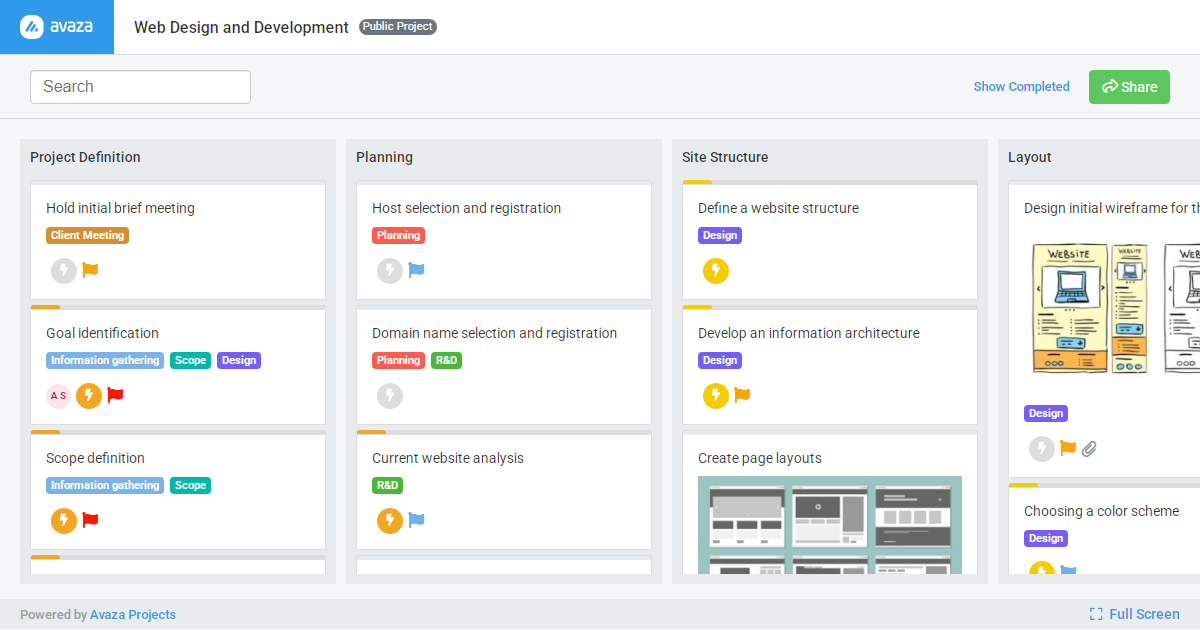Screen dimensions: 1200x630
Task: Click the Planning tag on Domain name selection card
Action: click(398, 361)
